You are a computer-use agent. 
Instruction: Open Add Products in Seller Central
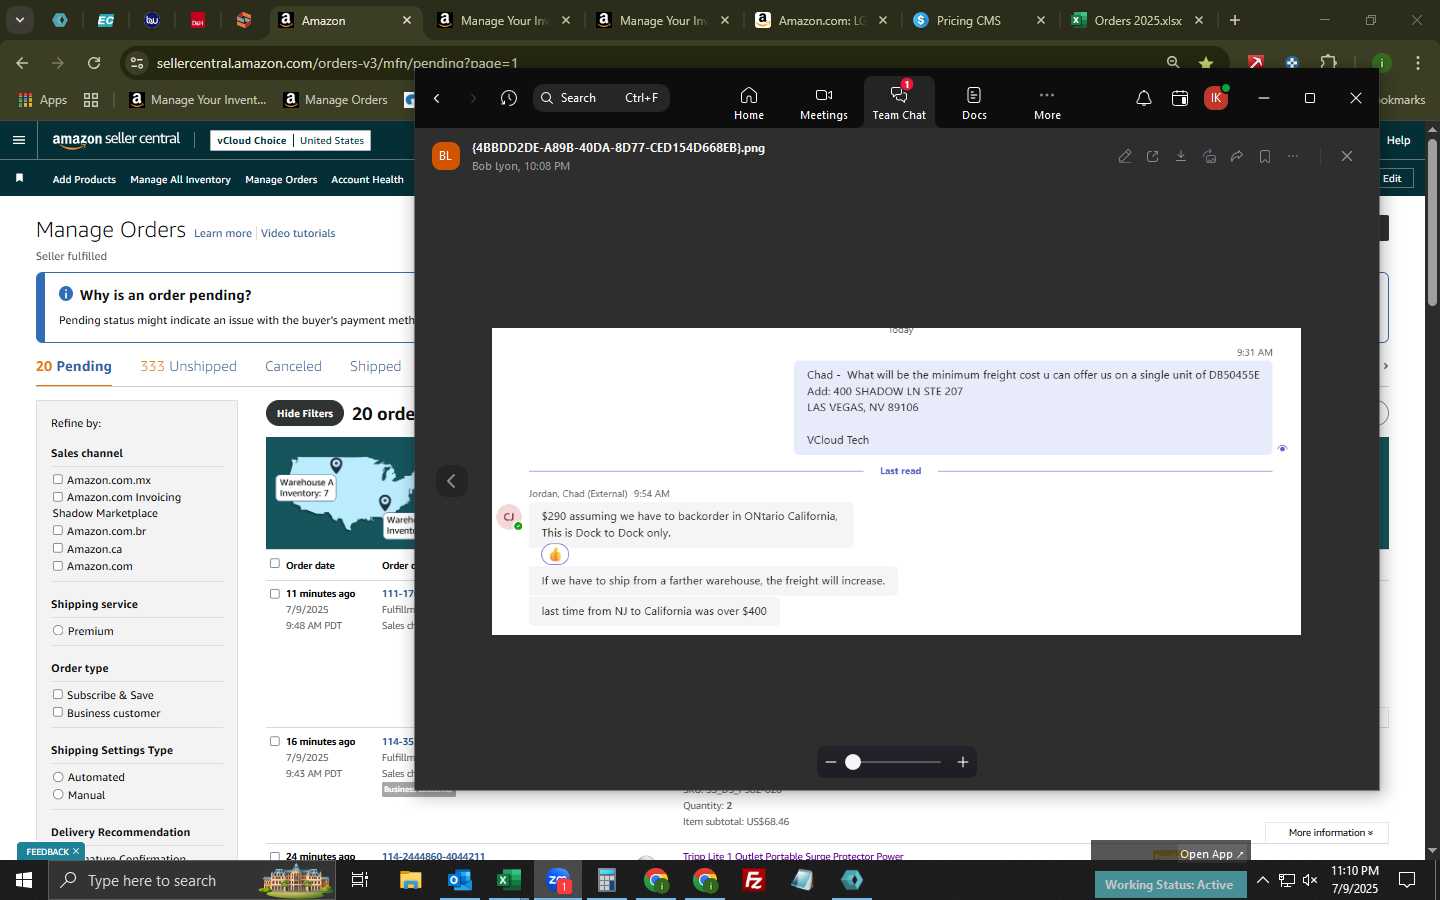[x=84, y=180]
